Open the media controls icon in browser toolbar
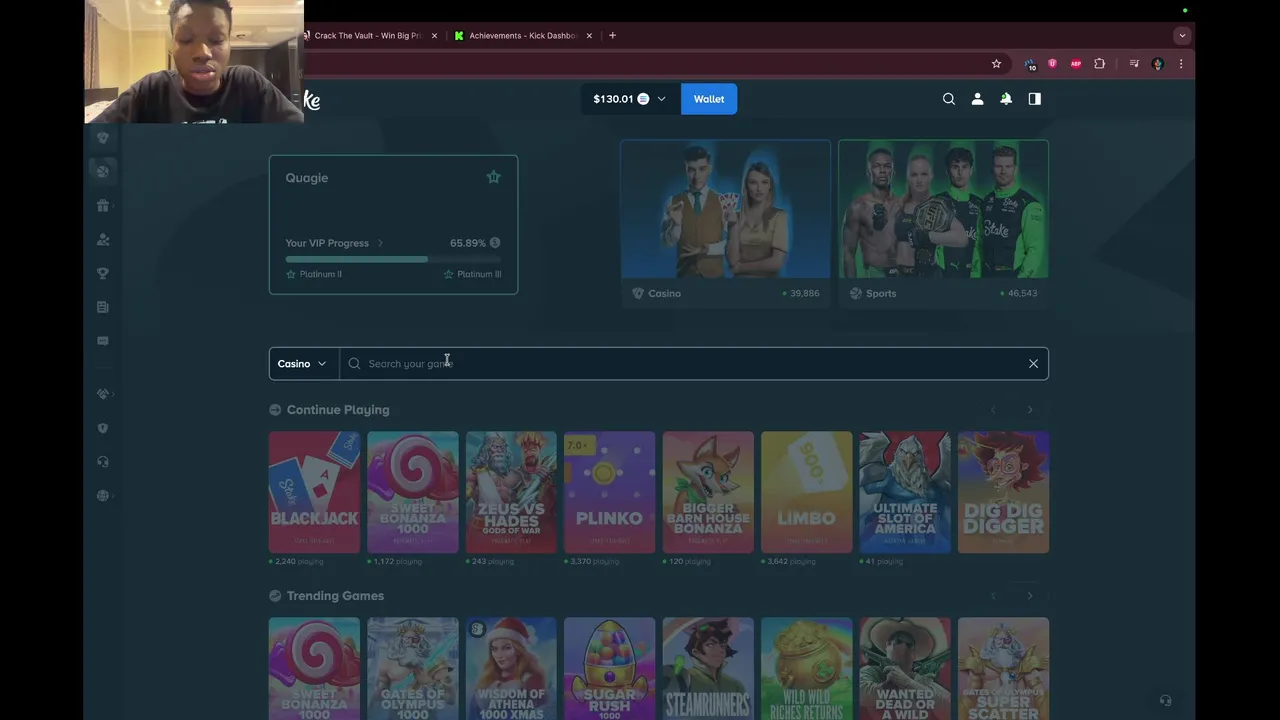The height and width of the screenshot is (720, 1280). pos(1134,64)
